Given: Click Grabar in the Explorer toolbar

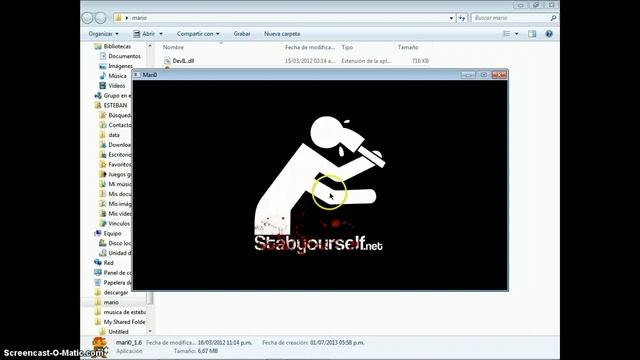Looking at the screenshot, I should [x=242, y=34].
